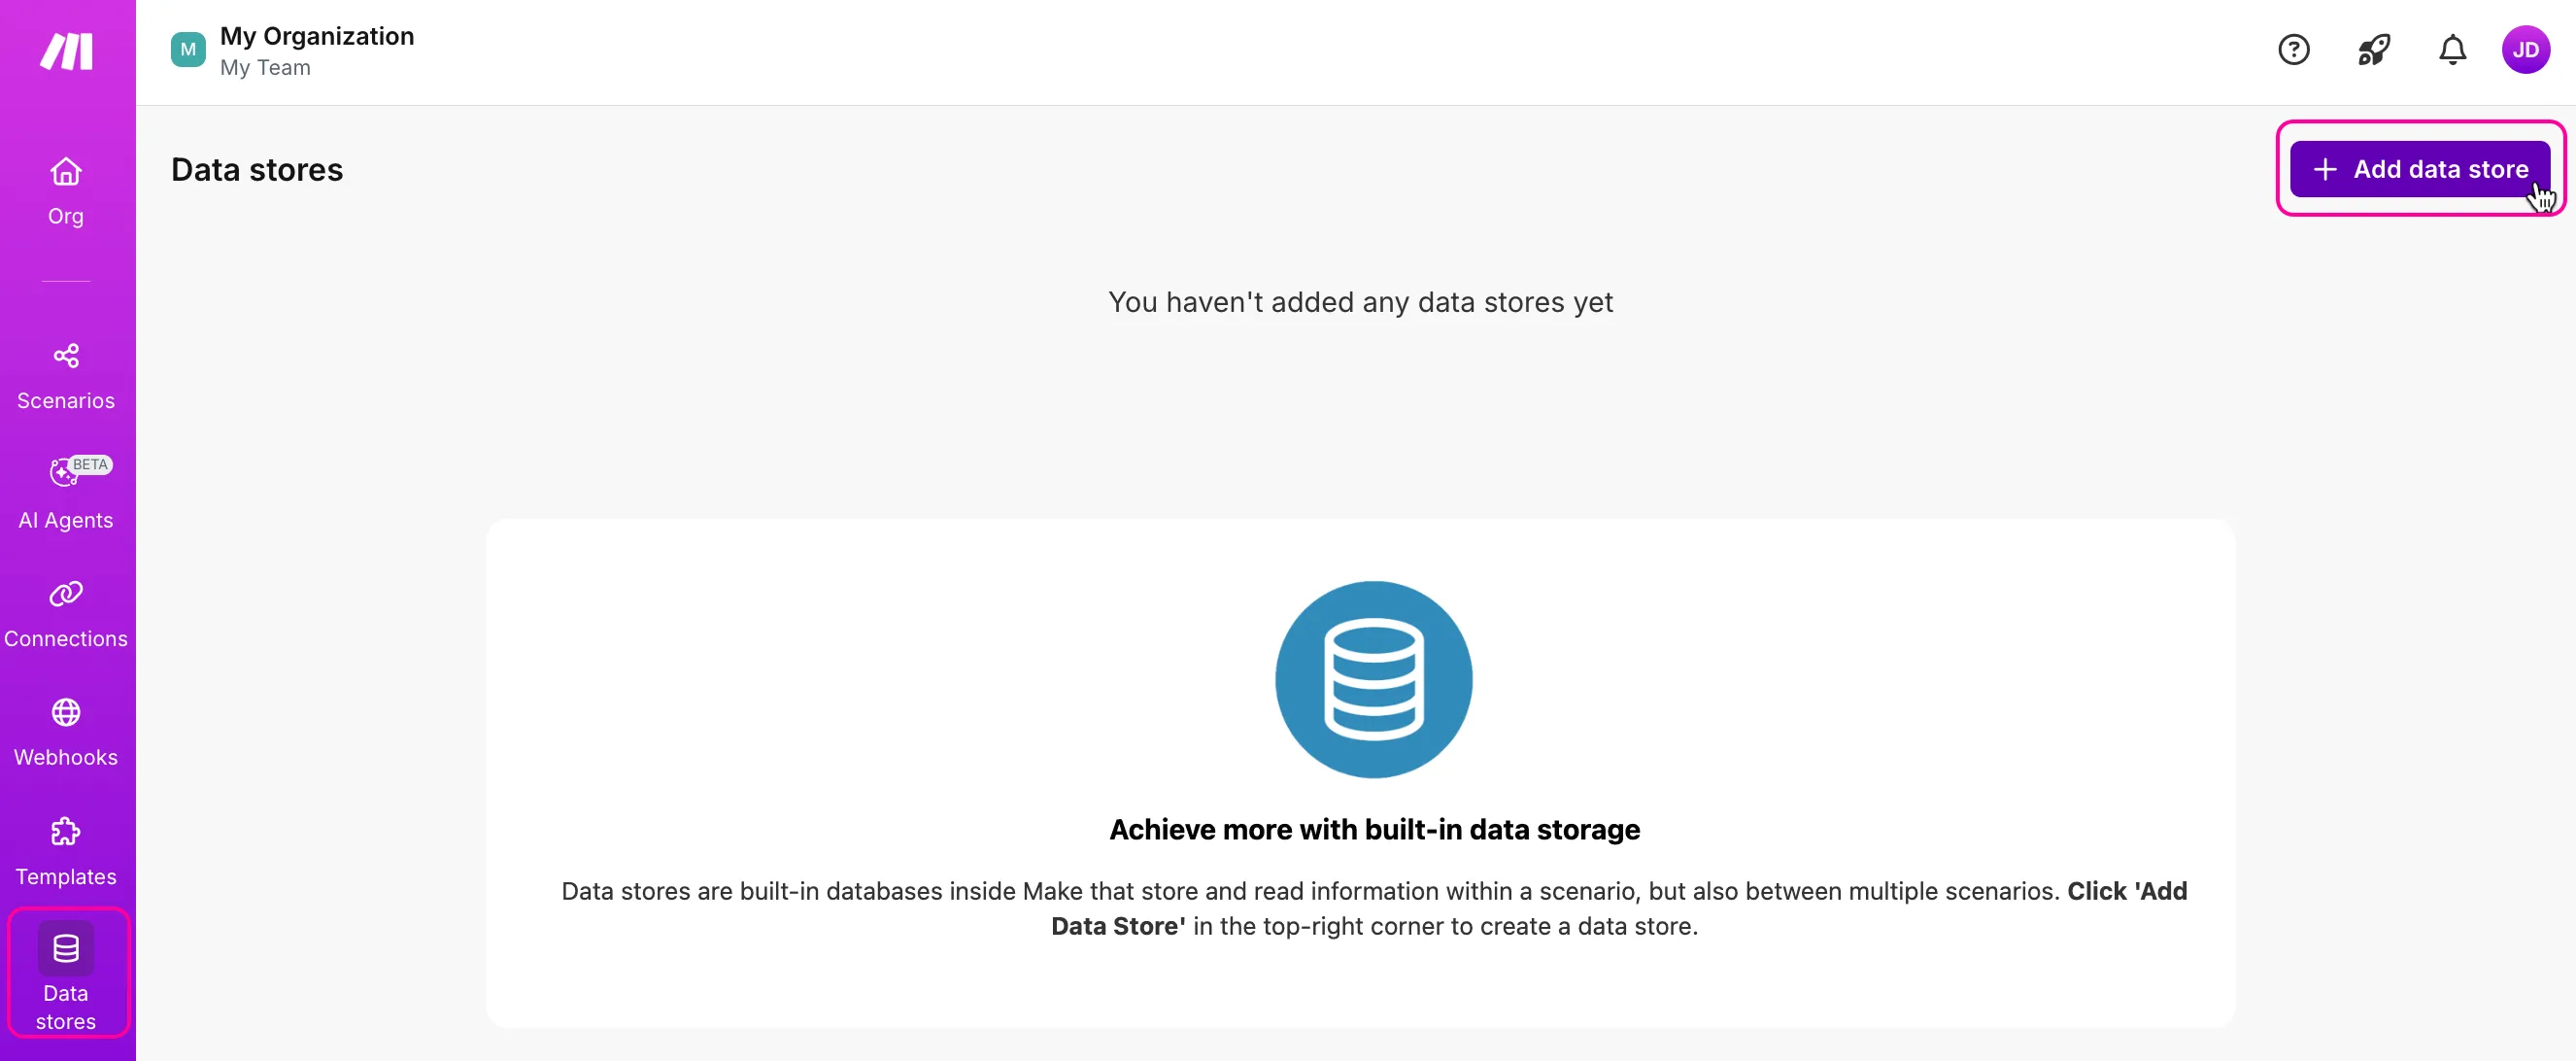Open the Connections page
The height and width of the screenshot is (1061, 2576).
pos(66,614)
